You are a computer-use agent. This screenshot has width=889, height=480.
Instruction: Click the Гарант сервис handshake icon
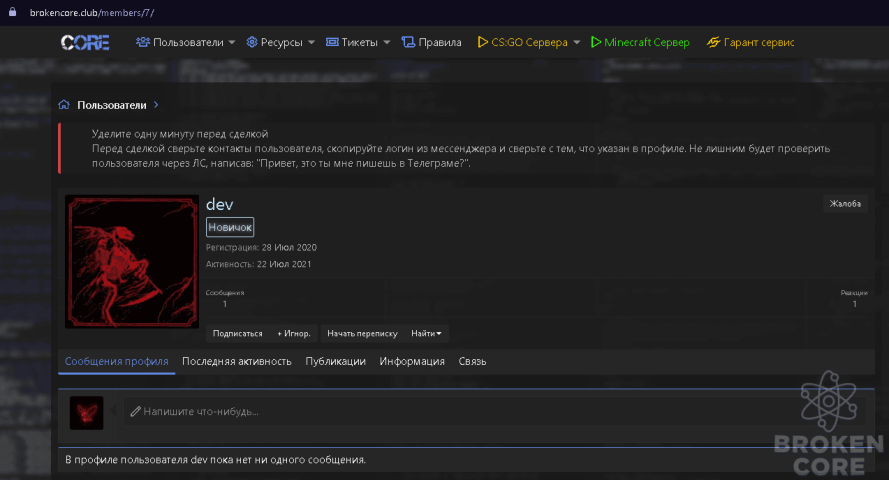click(713, 42)
